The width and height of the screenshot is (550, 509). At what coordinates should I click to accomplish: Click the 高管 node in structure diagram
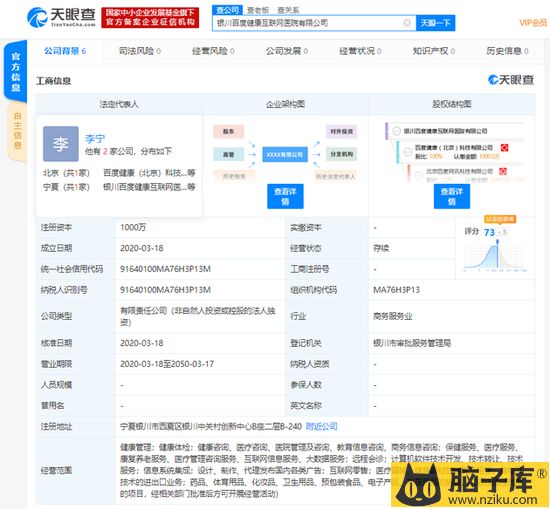(x=228, y=154)
